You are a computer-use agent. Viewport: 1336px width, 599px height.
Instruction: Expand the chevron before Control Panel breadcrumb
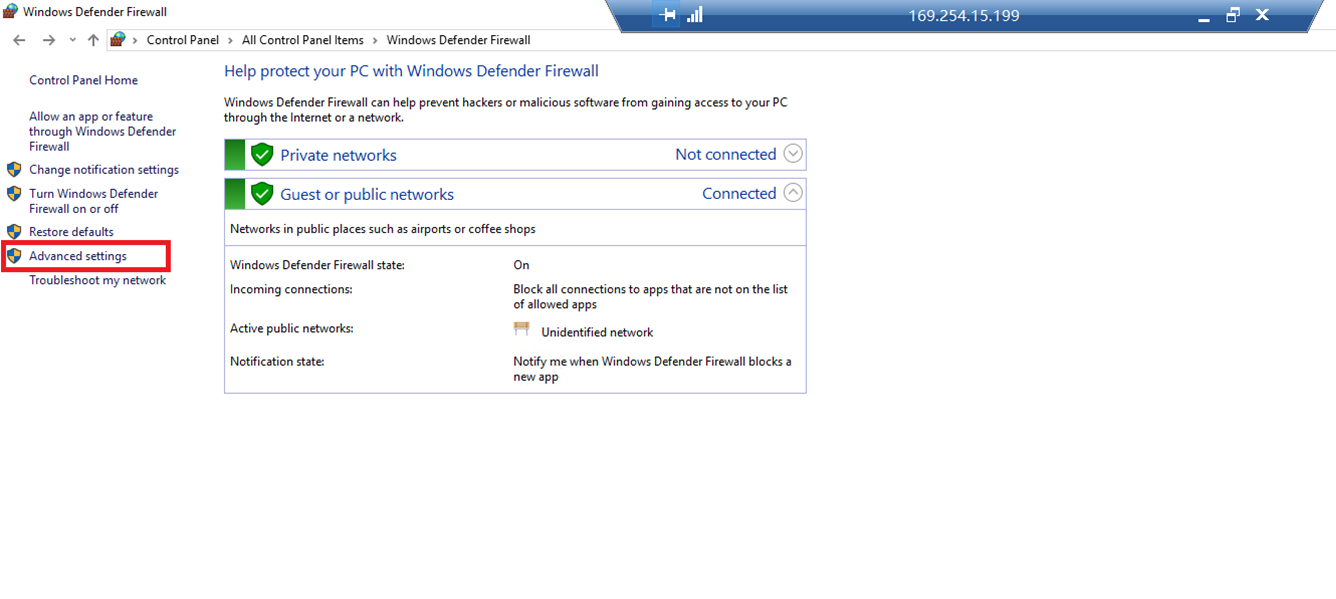tap(135, 40)
